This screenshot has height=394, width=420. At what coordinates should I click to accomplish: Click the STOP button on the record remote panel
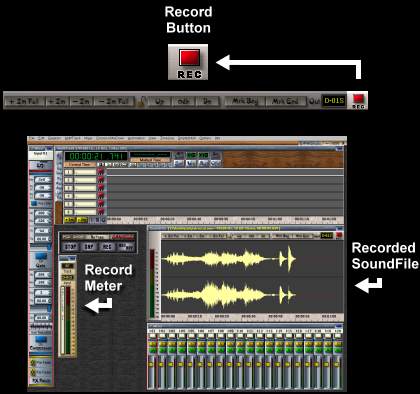point(70,247)
